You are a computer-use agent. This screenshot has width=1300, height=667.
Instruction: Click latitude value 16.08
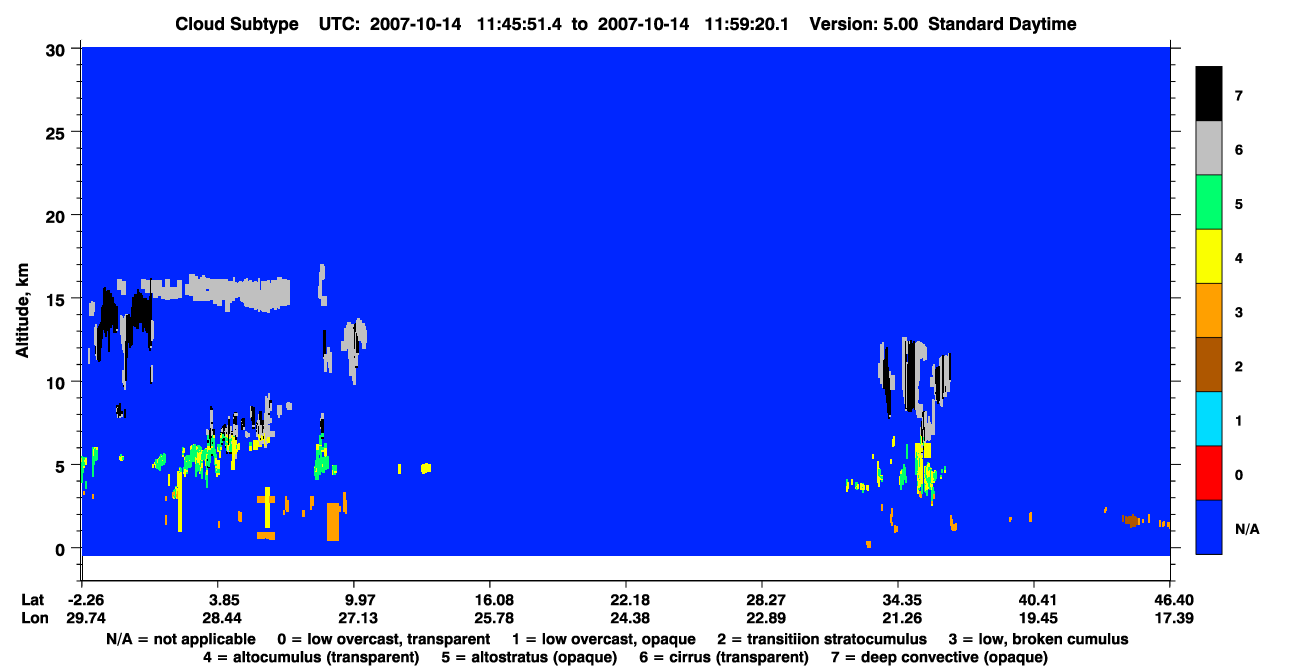(x=490, y=599)
